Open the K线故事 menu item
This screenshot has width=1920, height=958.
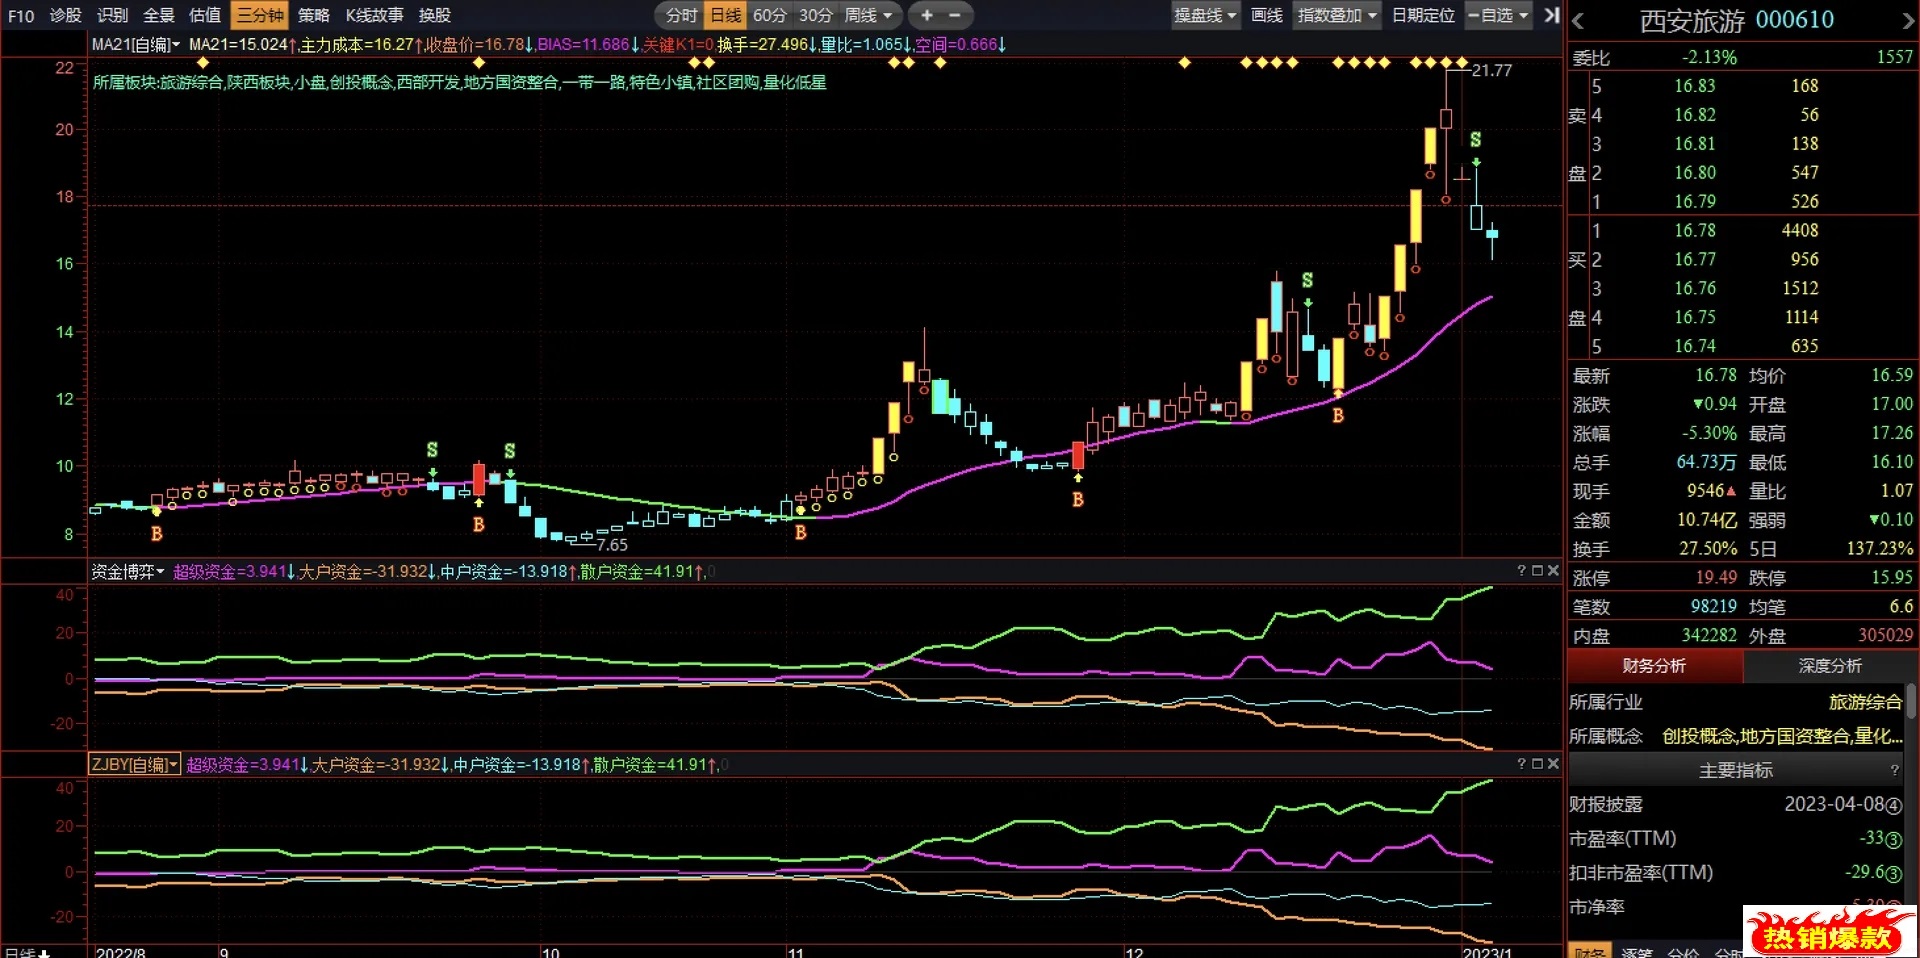(374, 15)
